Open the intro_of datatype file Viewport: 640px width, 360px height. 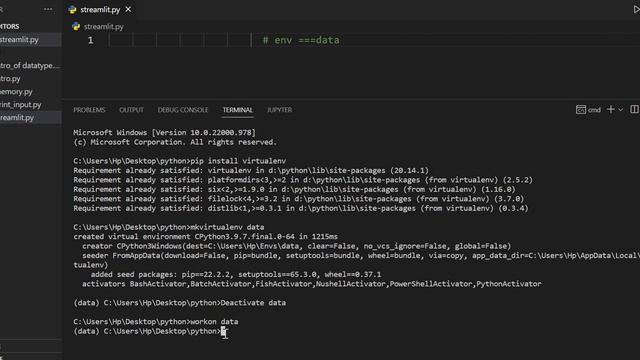click(x=31, y=65)
